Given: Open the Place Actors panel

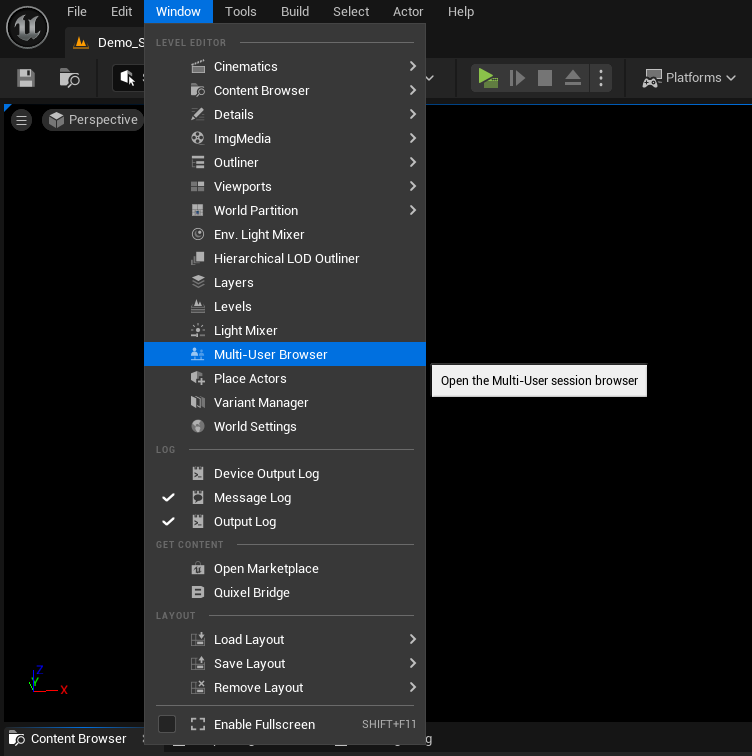Looking at the screenshot, I should 250,379.
